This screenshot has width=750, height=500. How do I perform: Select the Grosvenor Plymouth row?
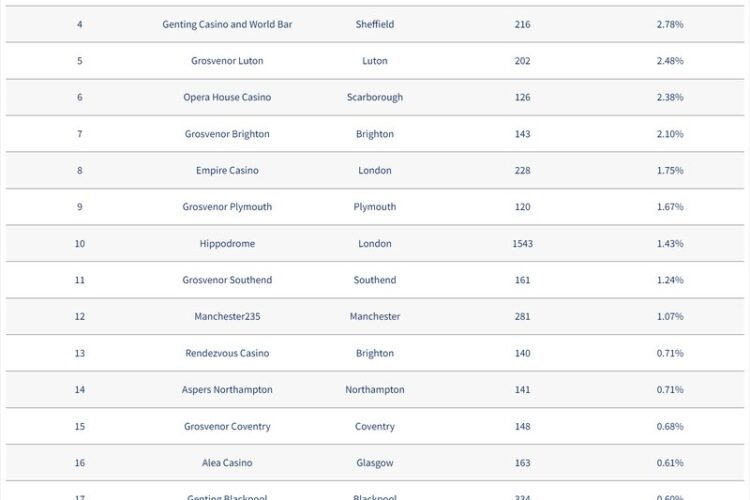[x=375, y=207]
